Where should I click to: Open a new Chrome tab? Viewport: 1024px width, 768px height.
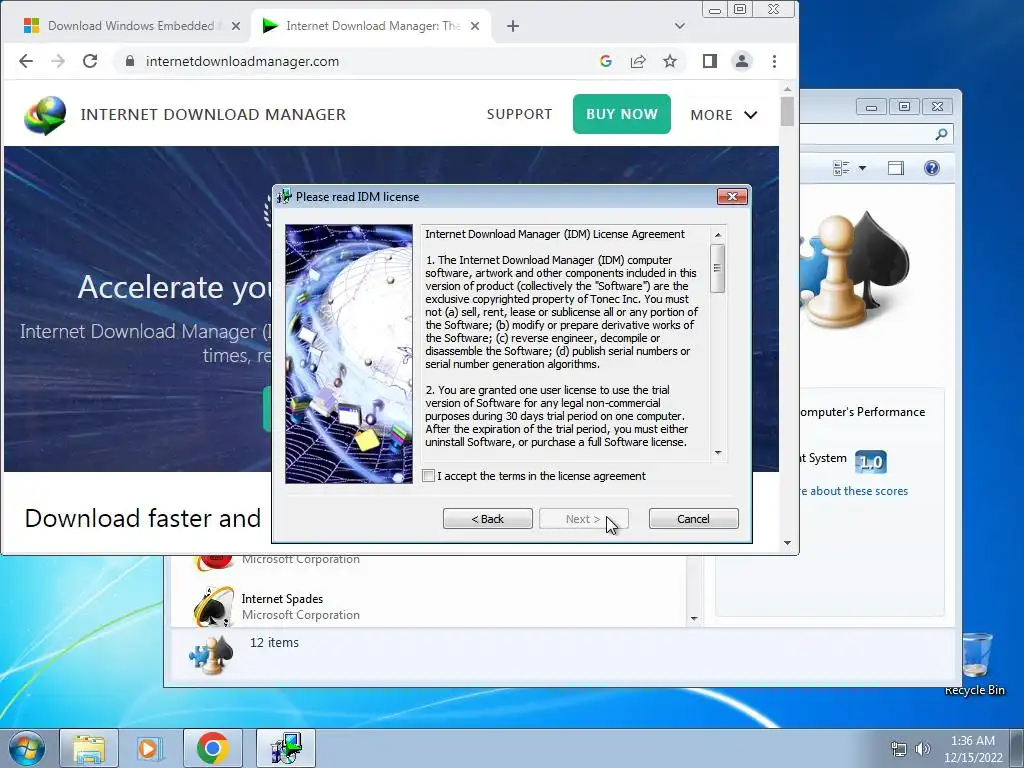[x=513, y=26]
